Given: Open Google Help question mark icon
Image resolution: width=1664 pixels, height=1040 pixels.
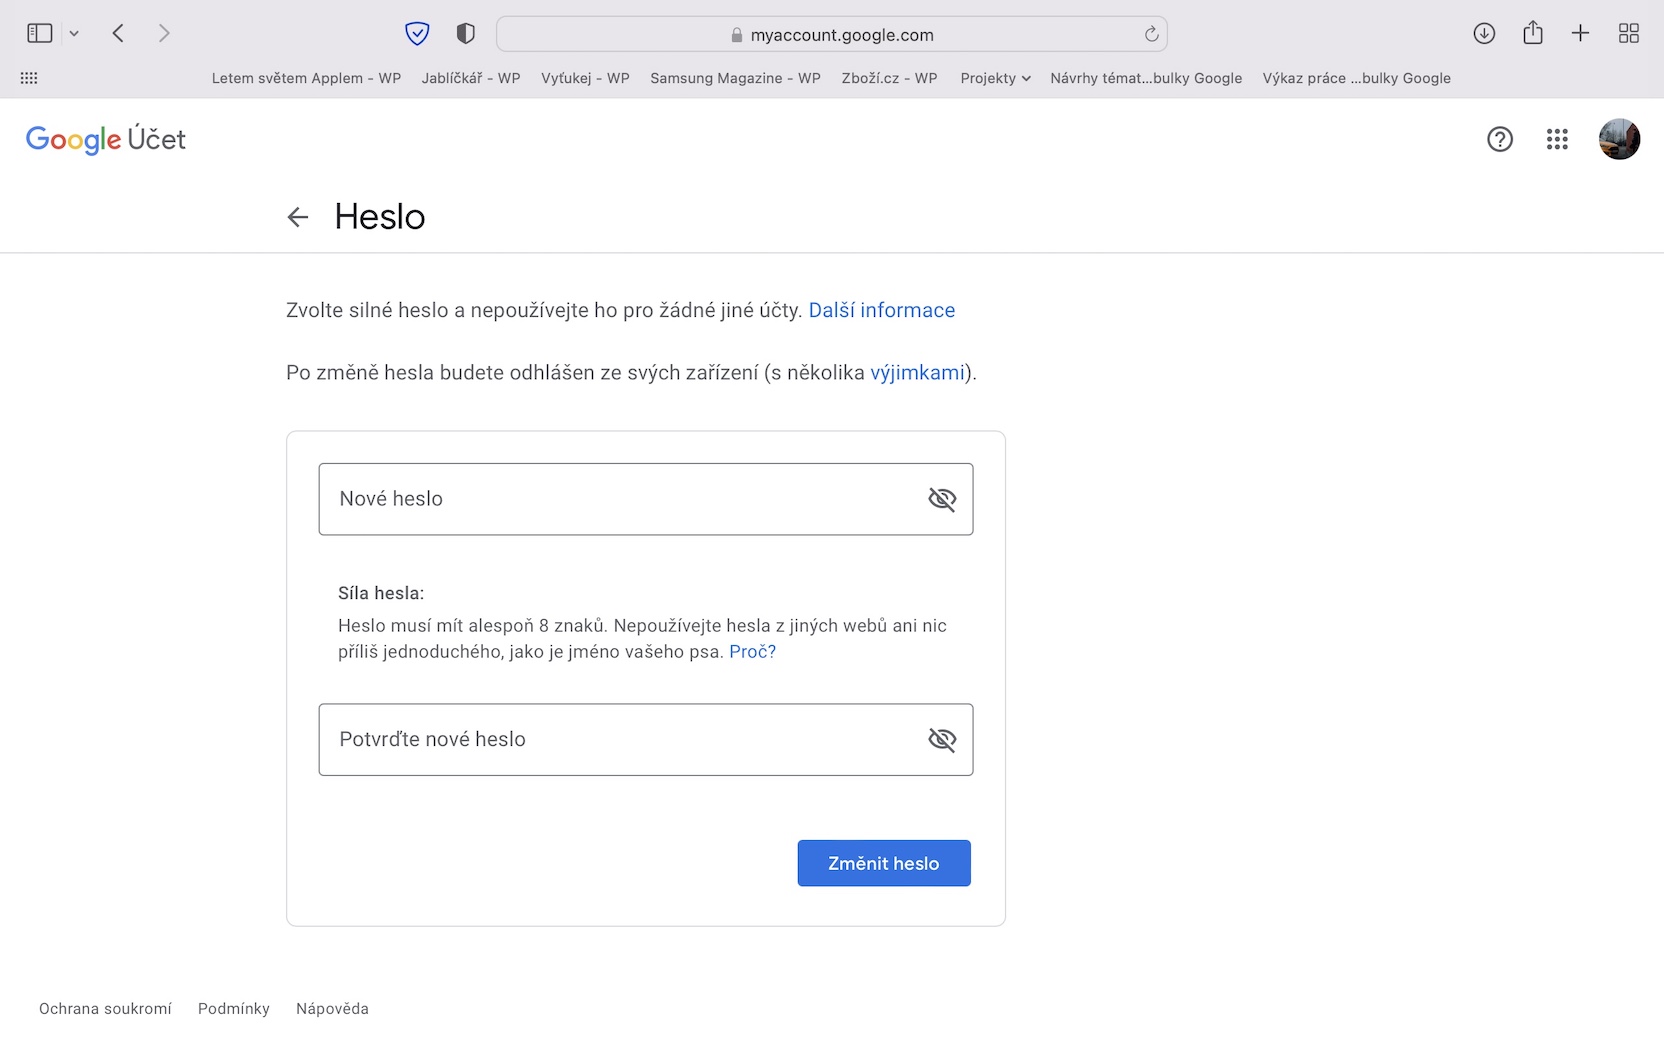Looking at the screenshot, I should click(x=1499, y=139).
